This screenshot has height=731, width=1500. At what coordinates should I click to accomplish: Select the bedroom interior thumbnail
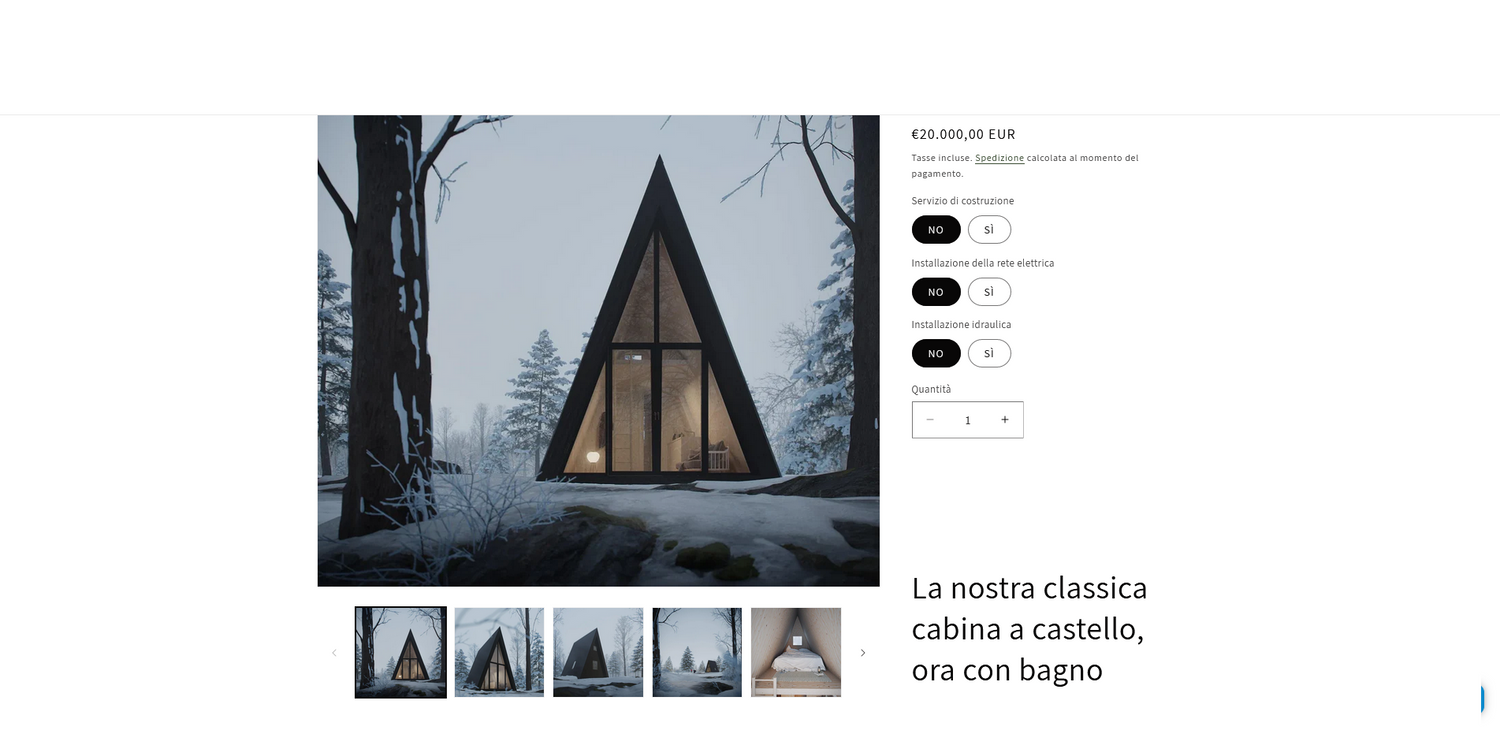tap(796, 652)
